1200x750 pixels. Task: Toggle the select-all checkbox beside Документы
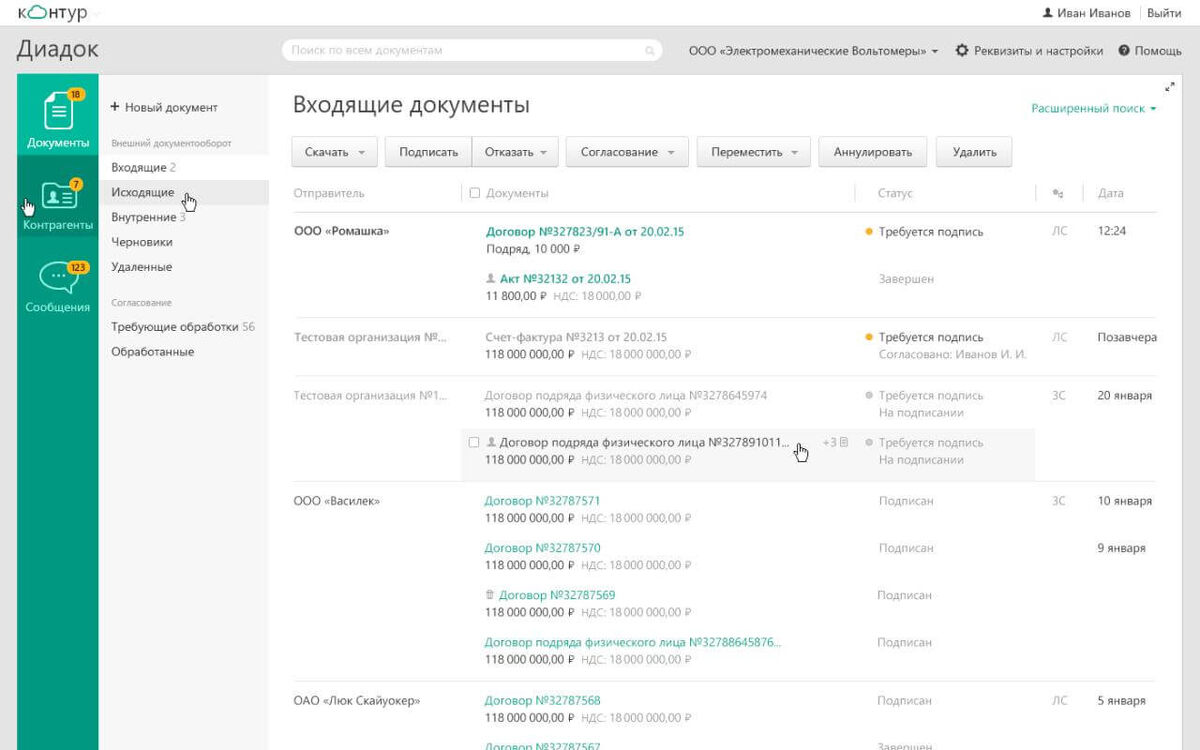(x=475, y=193)
